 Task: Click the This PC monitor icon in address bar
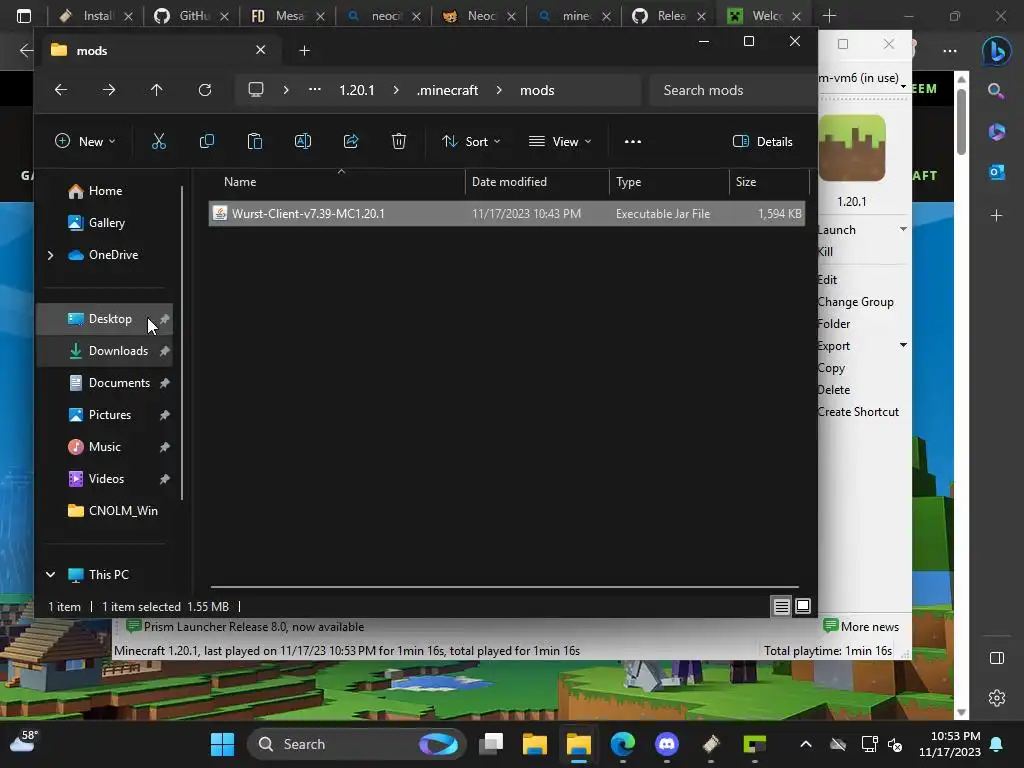tap(256, 90)
